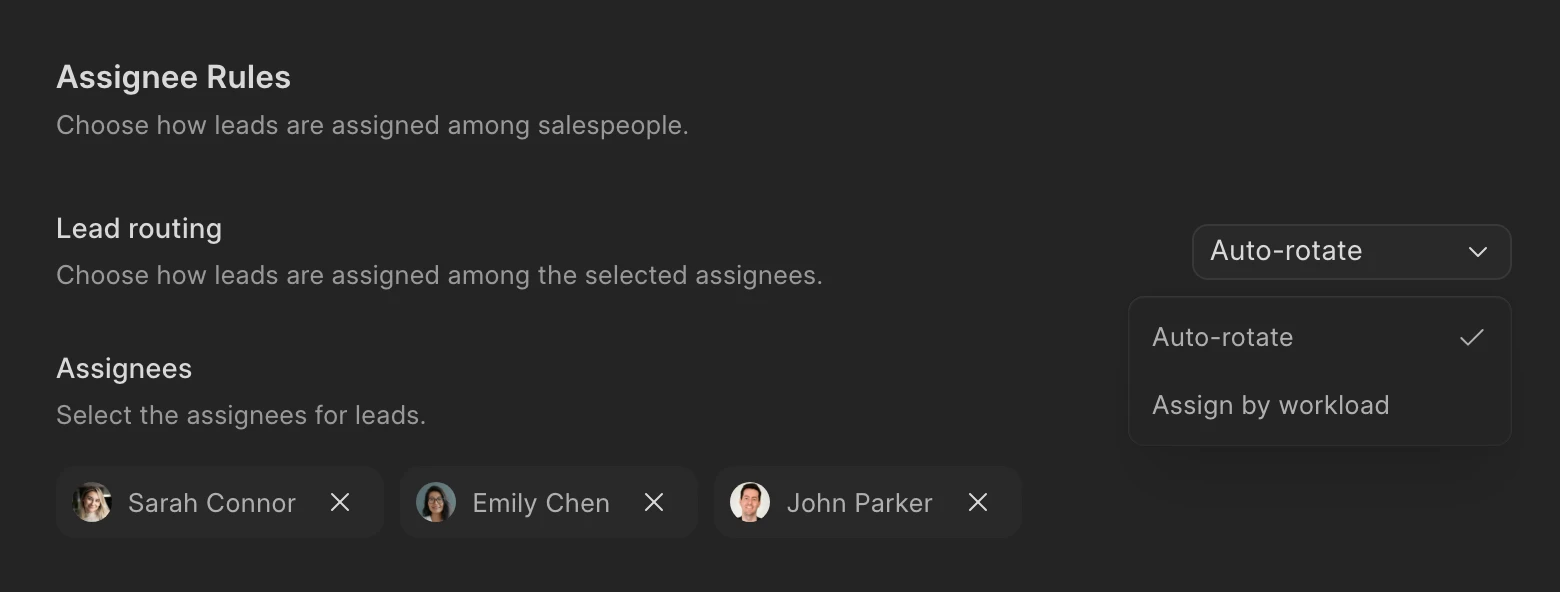Click the Emily Chen name chip
Image resolution: width=1560 pixels, height=592 pixels.
pos(548,502)
